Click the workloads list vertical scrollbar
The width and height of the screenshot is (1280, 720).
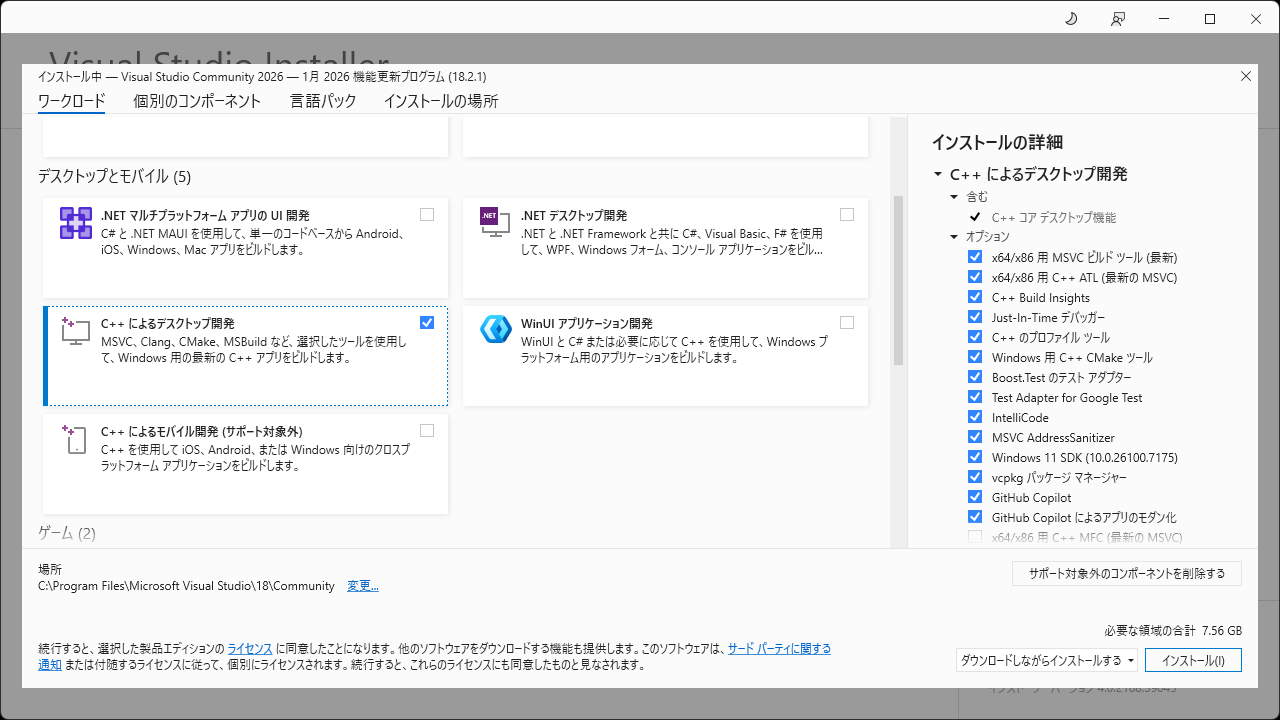[897, 280]
